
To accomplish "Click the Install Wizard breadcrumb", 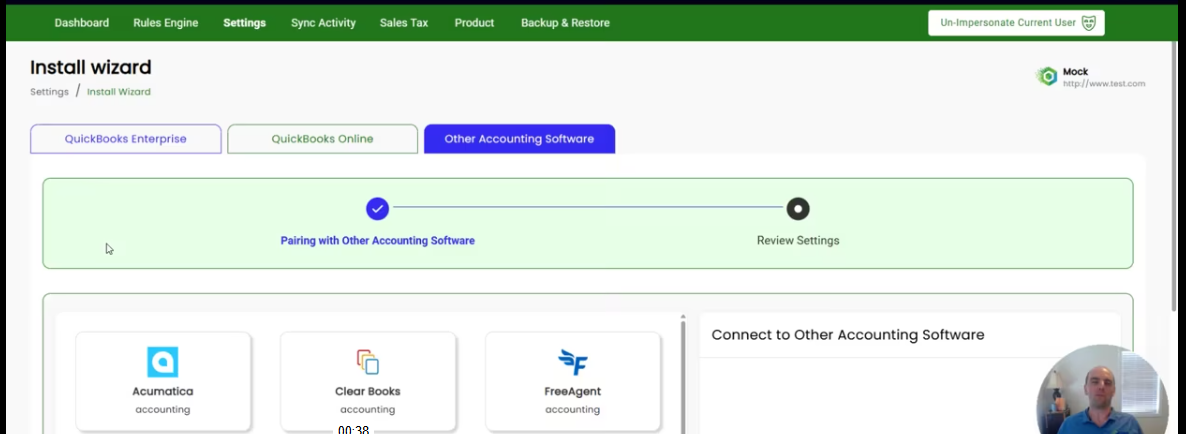I will [119, 91].
